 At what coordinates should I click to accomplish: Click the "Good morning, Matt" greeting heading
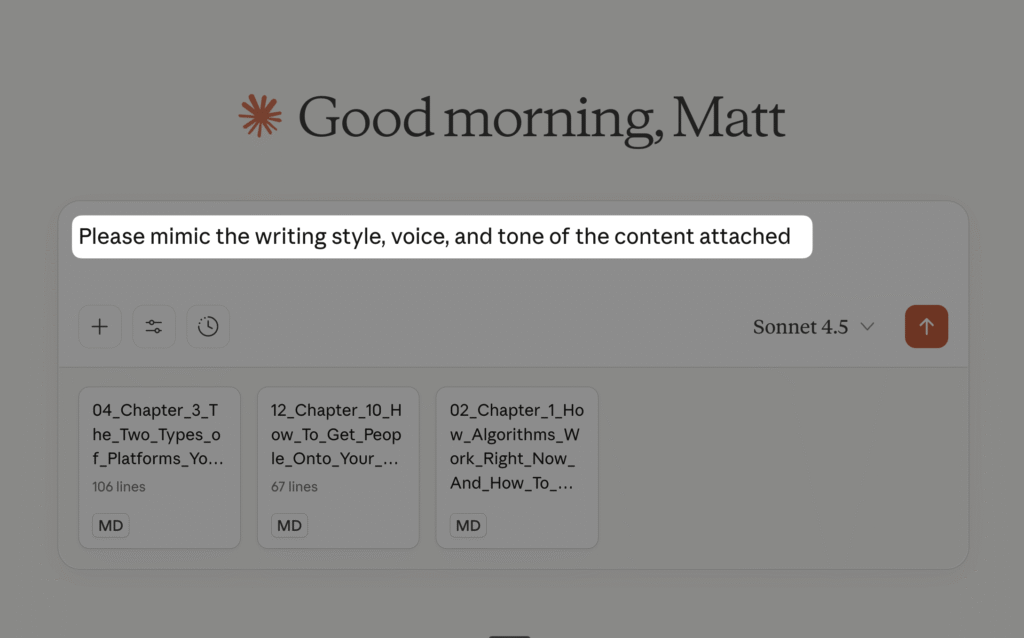(541, 118)
